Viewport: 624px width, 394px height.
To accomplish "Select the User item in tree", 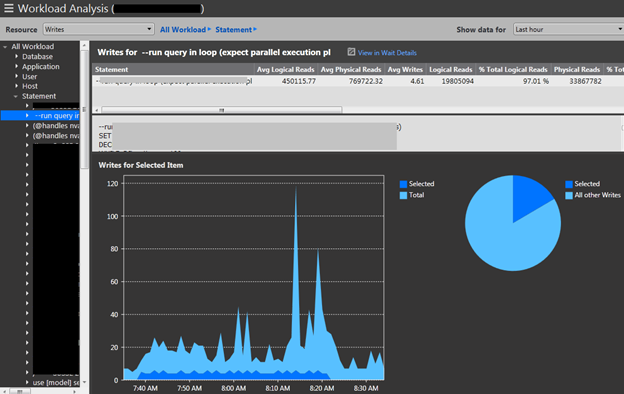I will click(x=29, y=76).
